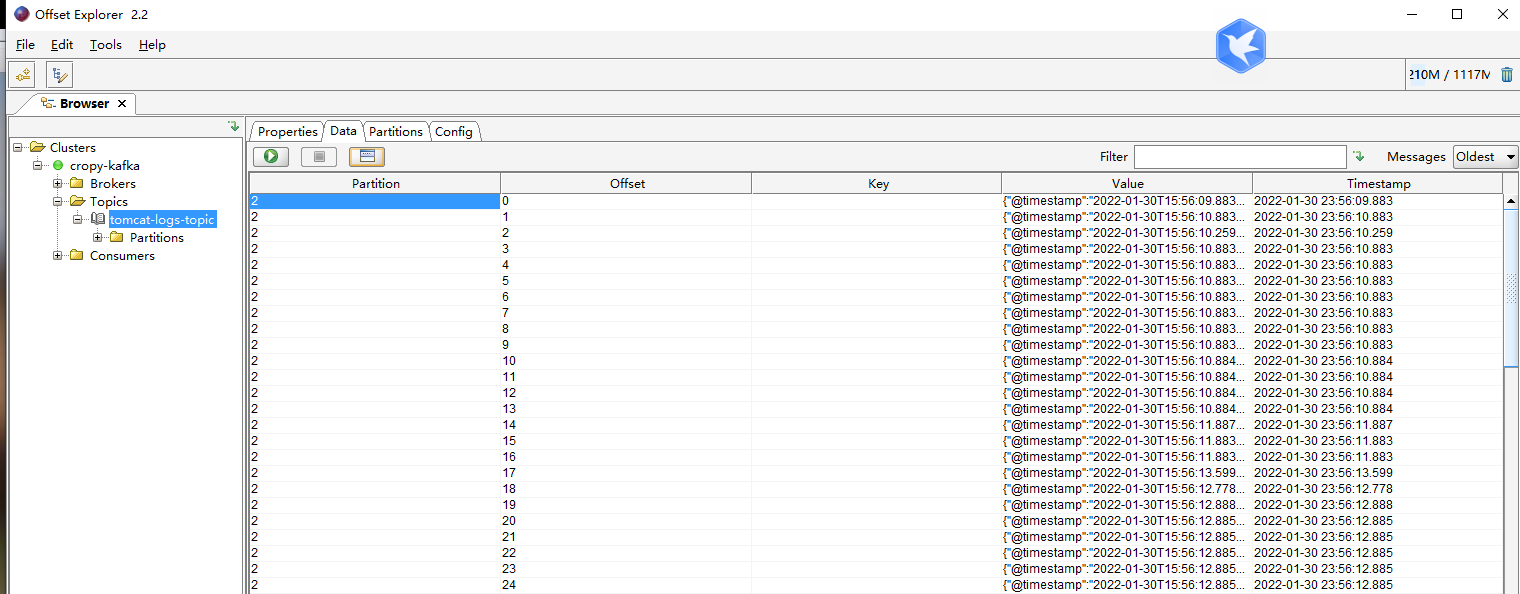The width and height of the screenshot is (1520, 594).
Task: Click the table scrollbar up arrow
Action: click(x=1511, y=202)
